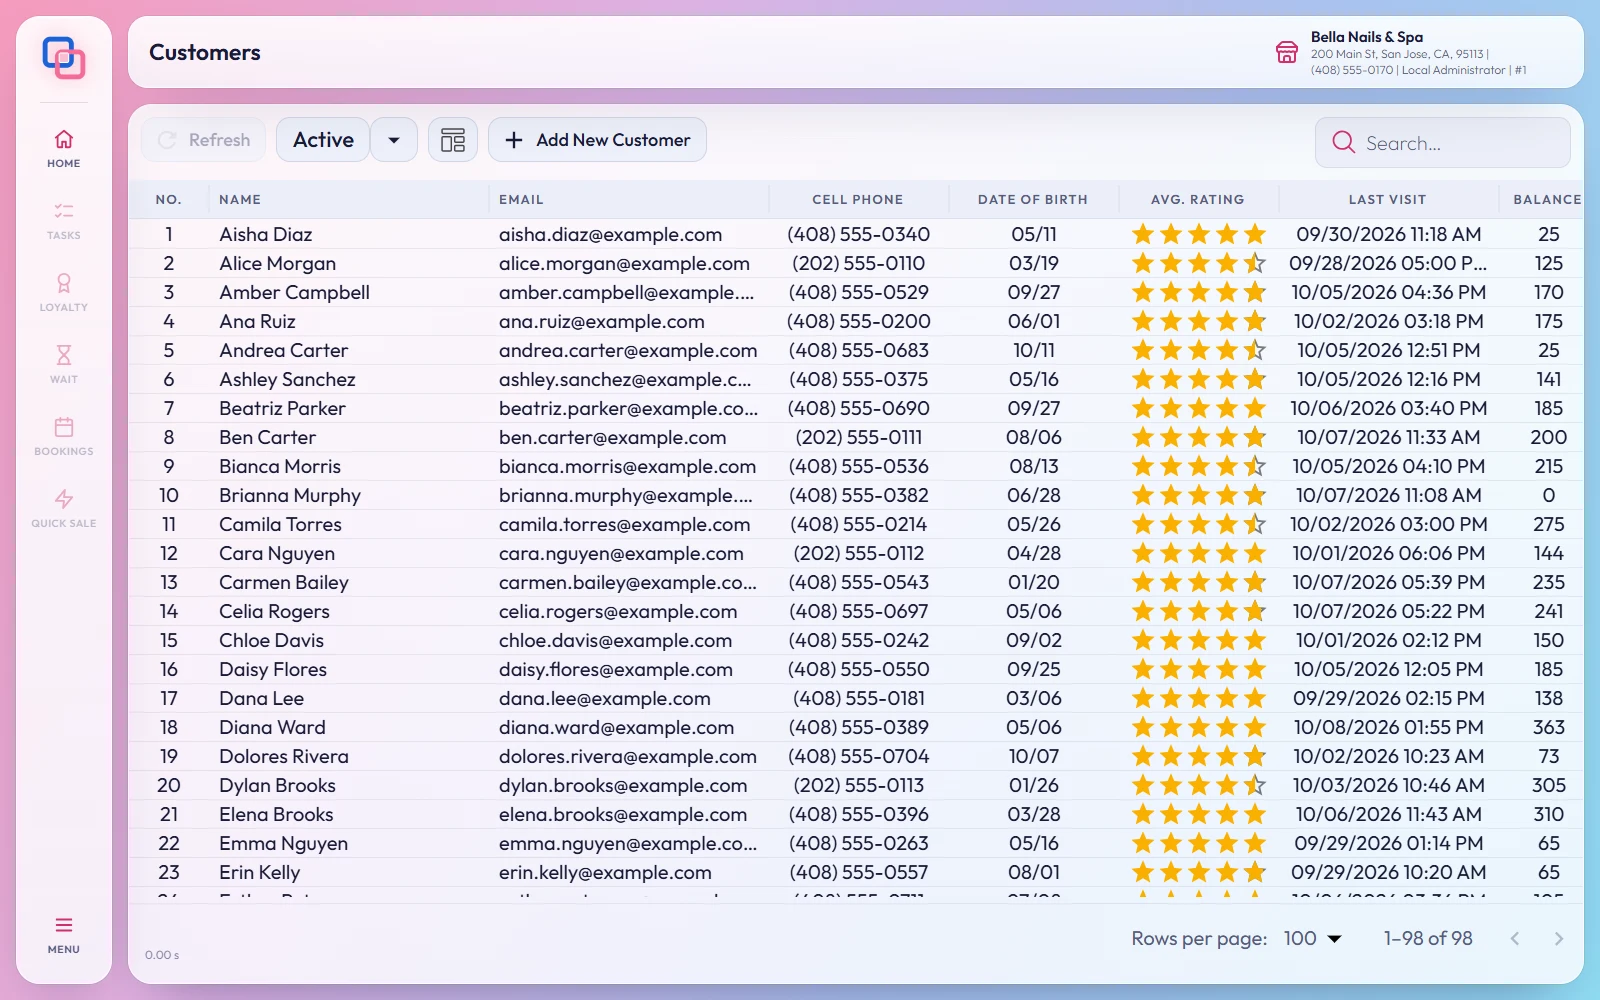Open the Menu hamburger icon
1600x1000 pixels.
[63, 925]
